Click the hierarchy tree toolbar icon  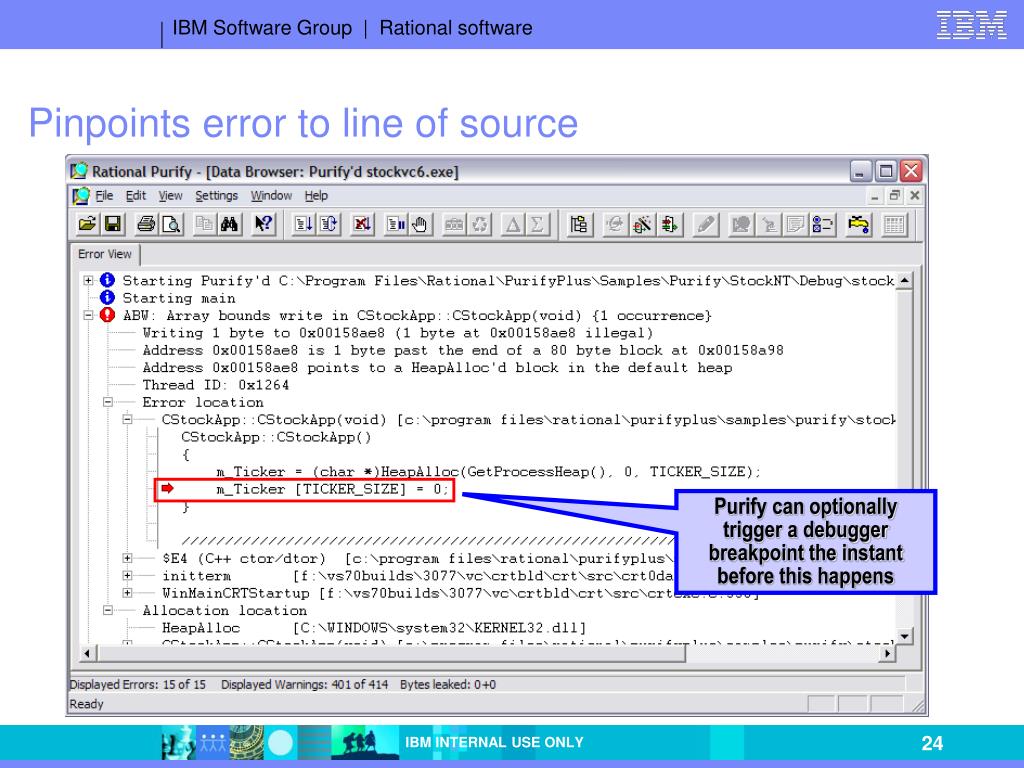(579, 225)
